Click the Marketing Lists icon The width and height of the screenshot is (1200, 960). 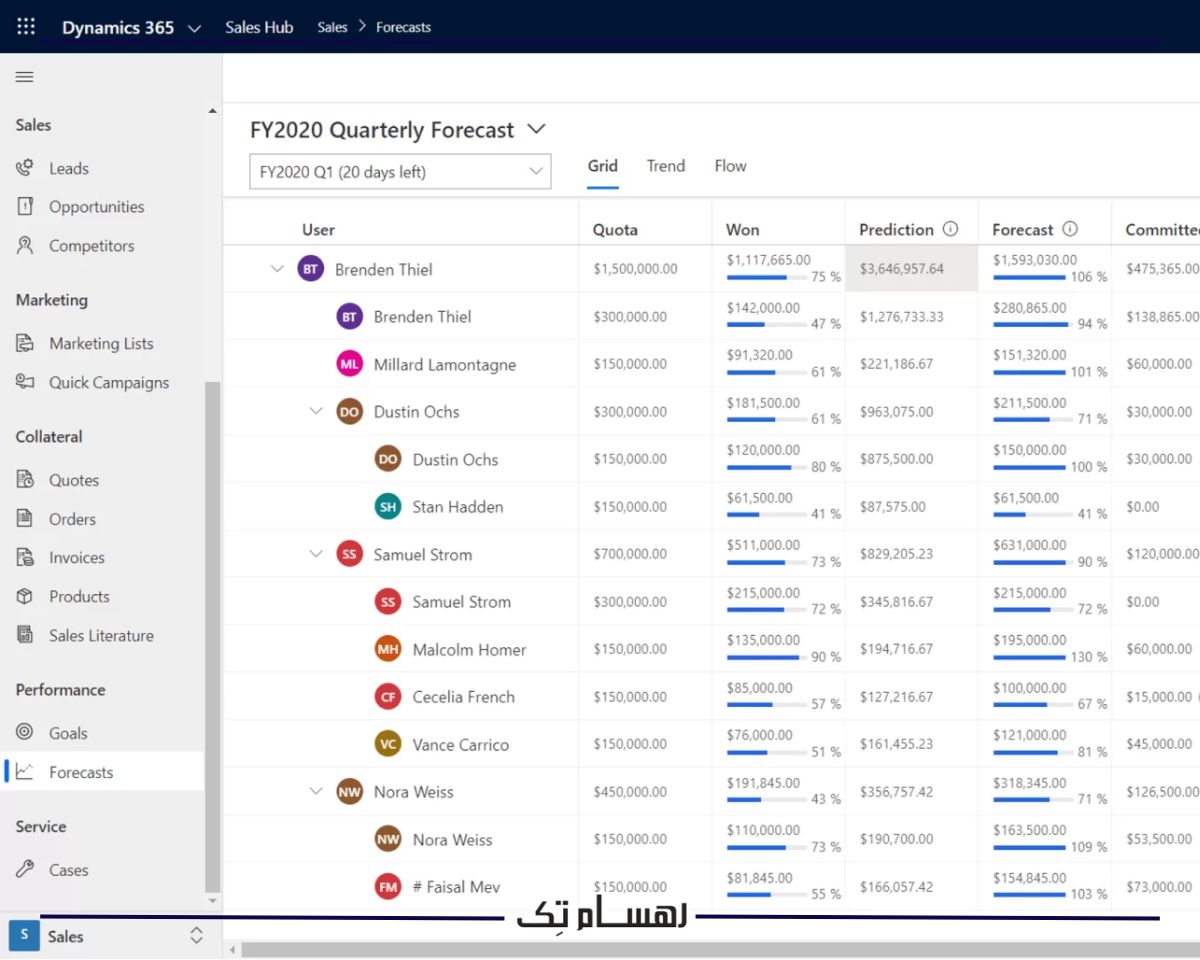pyautogui.click(x=24, y=343)
